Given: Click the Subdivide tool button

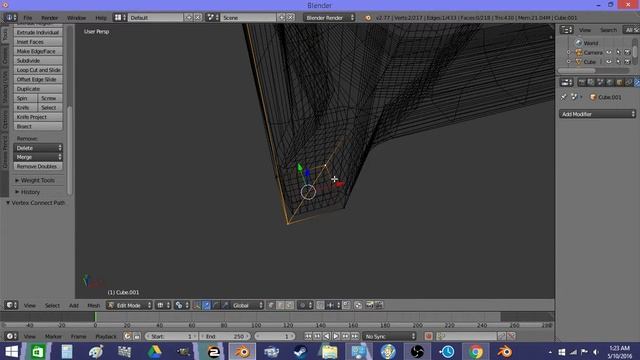Looking at the screenshot, I should (x=38, y=60).
